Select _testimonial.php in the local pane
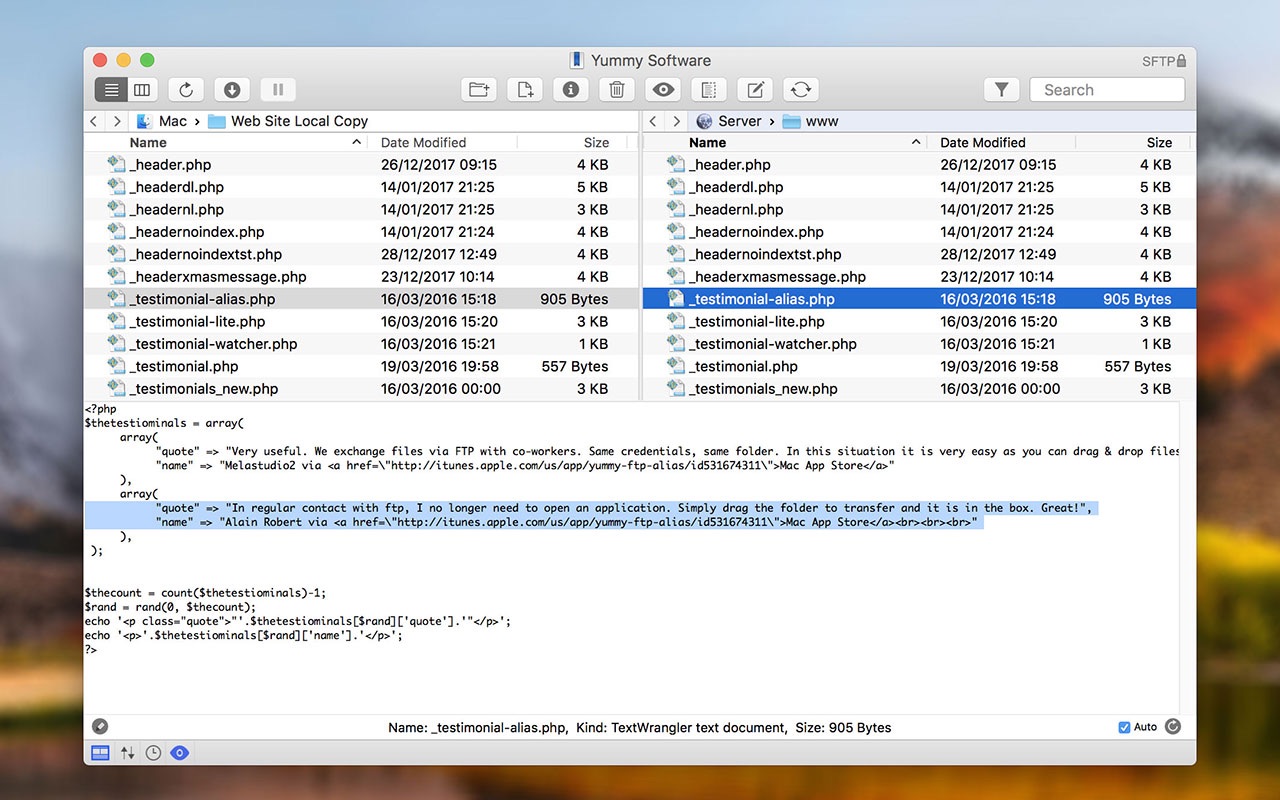Image resolution: width=1280 pixels, height=800 pixels. pos(361,366)
